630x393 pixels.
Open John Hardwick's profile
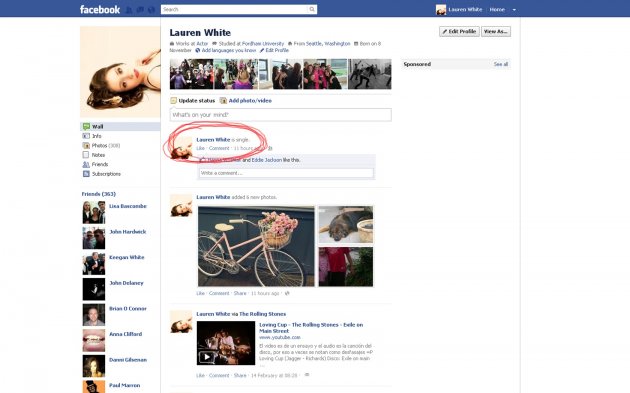pos(128,232)
